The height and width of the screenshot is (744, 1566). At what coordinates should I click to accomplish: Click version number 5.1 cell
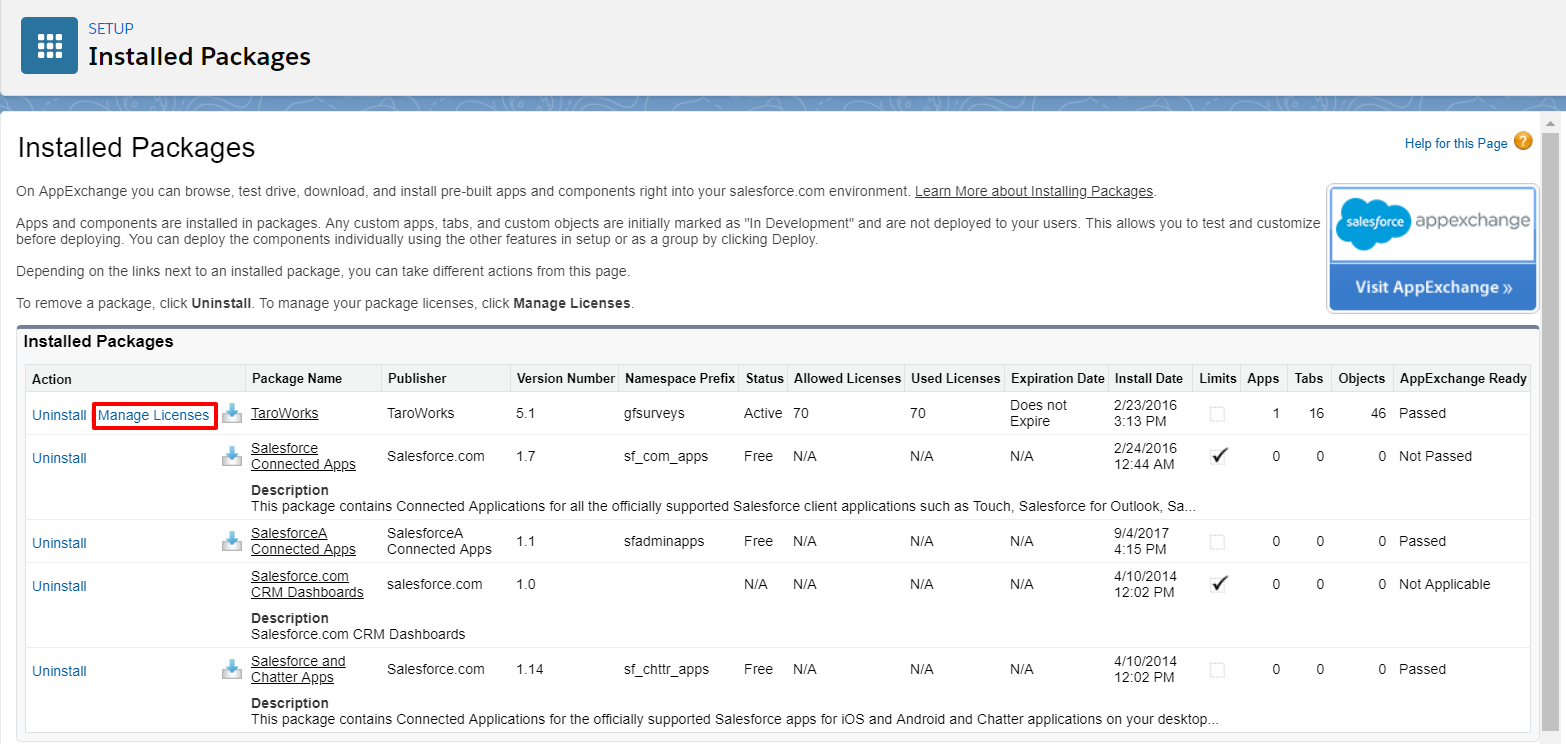[x=525, y=413]
